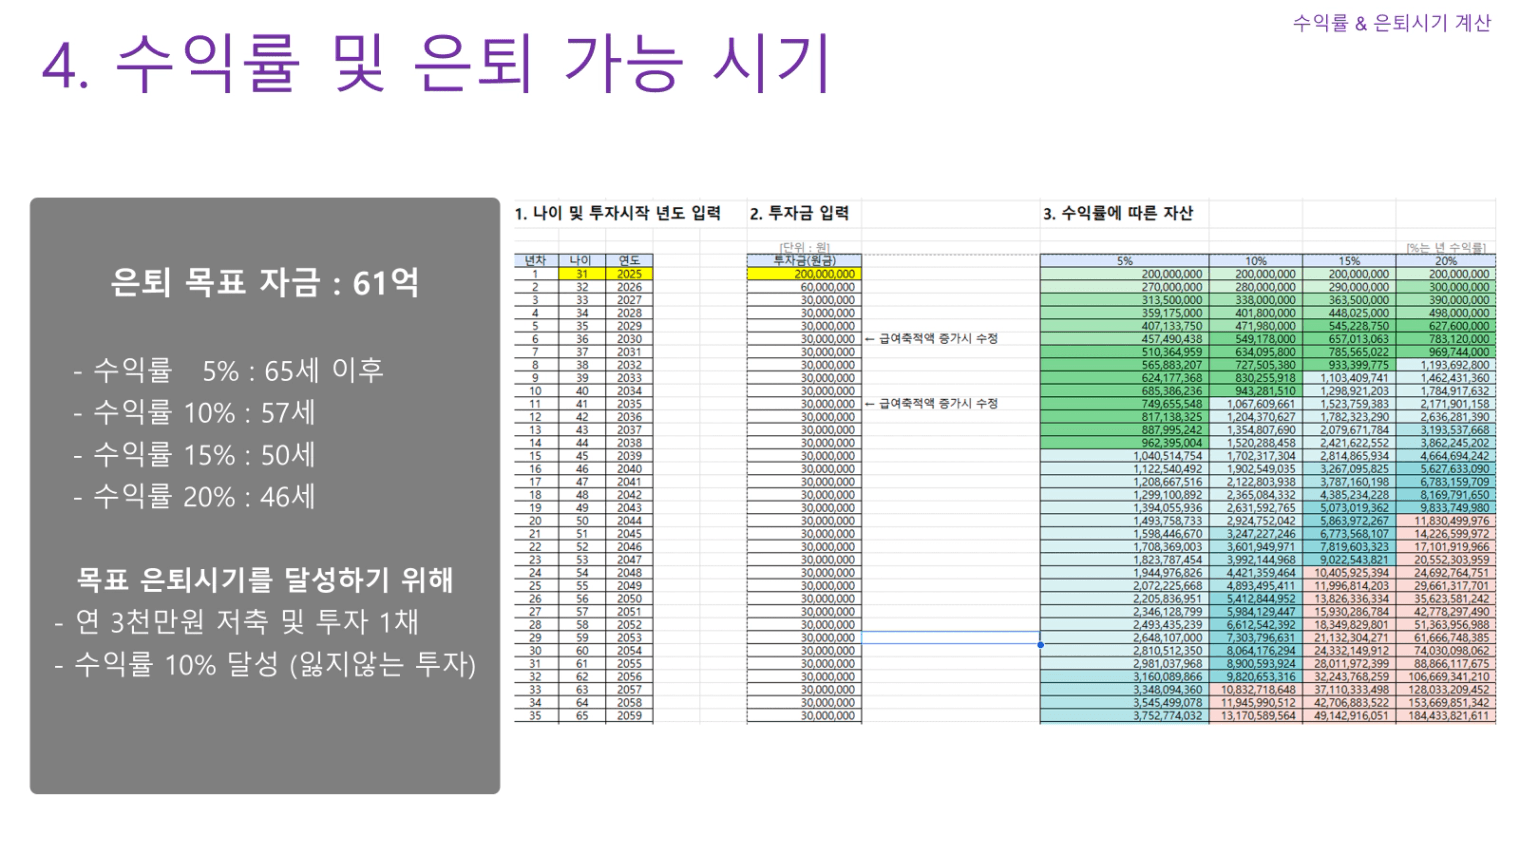Click the yellow year cell '2025'
This screenshot has height=855, width=1520.
click(629, 274)
